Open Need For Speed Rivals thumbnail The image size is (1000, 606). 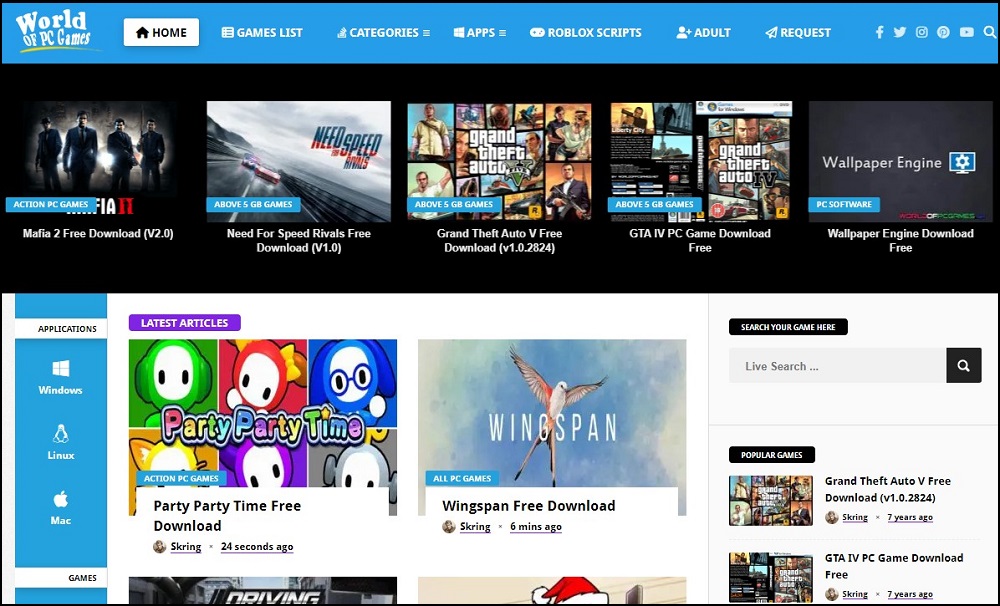pyautogui.click(x=298, y=161)
